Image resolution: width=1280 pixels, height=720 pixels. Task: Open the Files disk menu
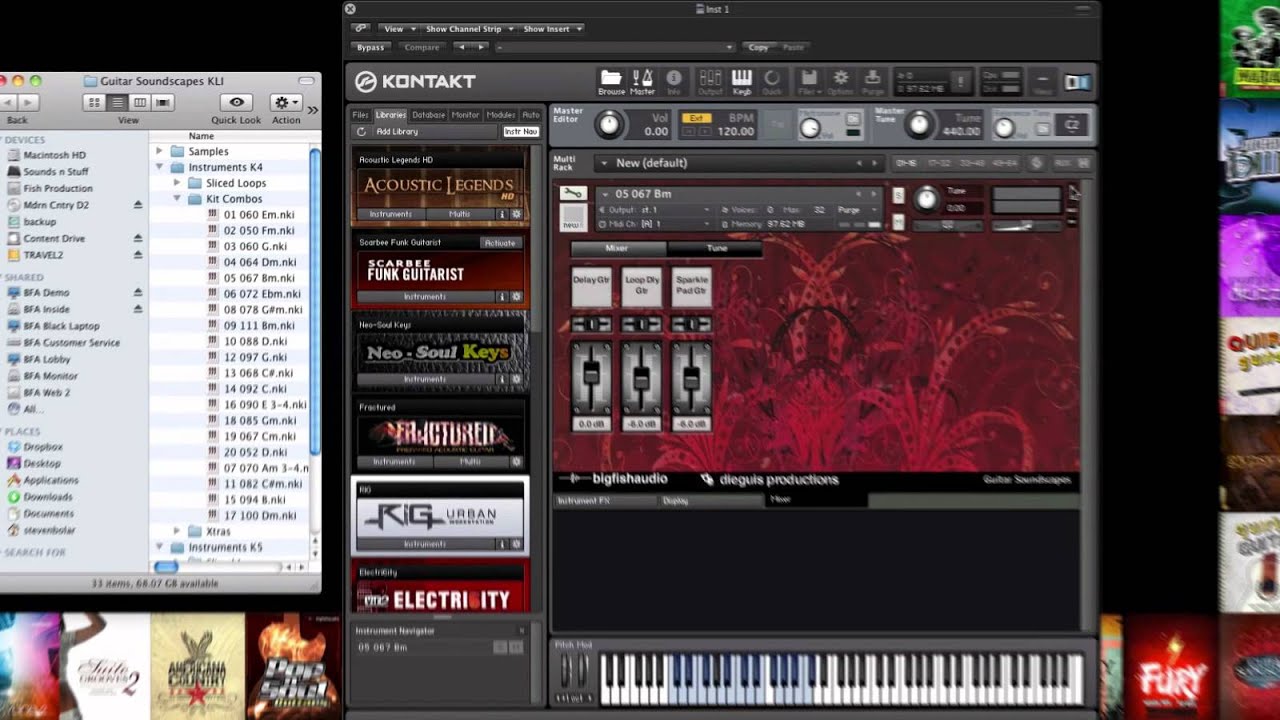click(808, 81)
